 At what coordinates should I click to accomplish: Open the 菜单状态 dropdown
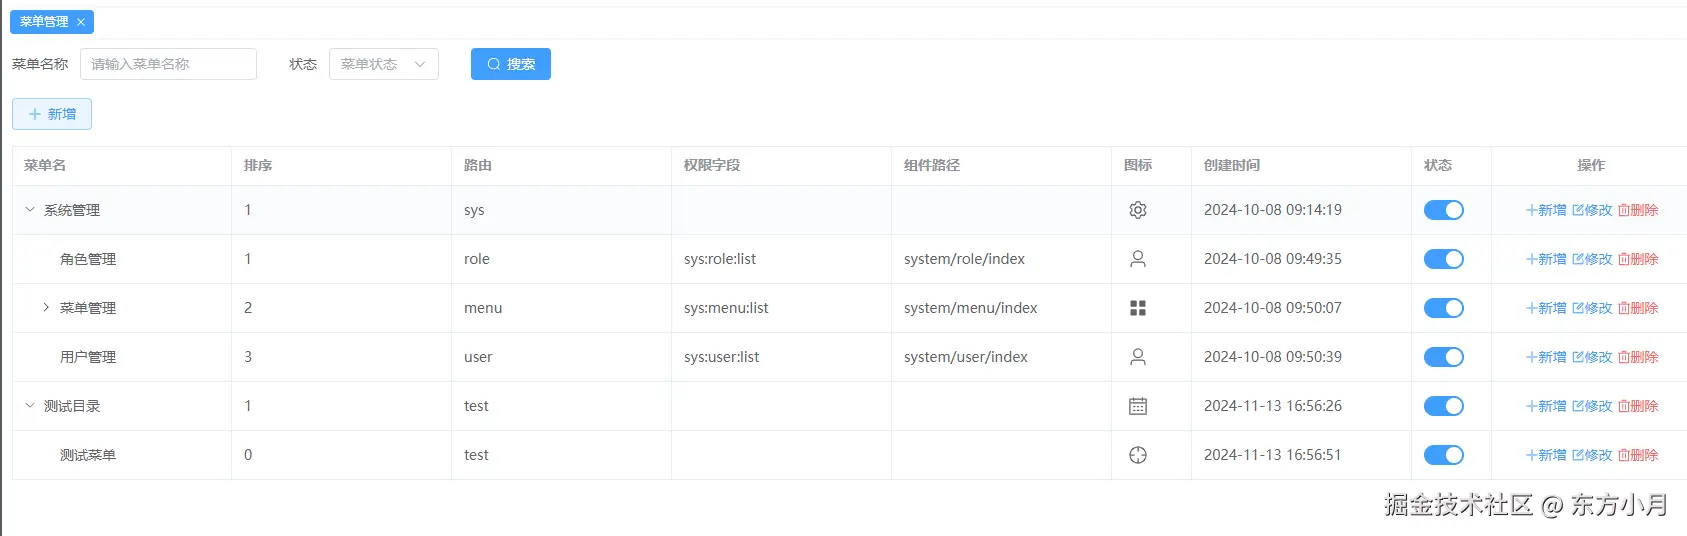click(384, 64)
